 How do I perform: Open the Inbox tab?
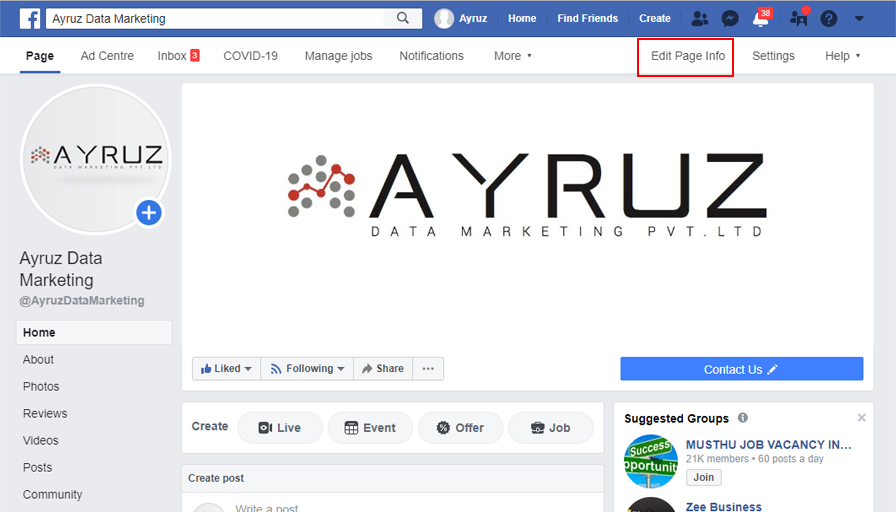pos(178,56)
